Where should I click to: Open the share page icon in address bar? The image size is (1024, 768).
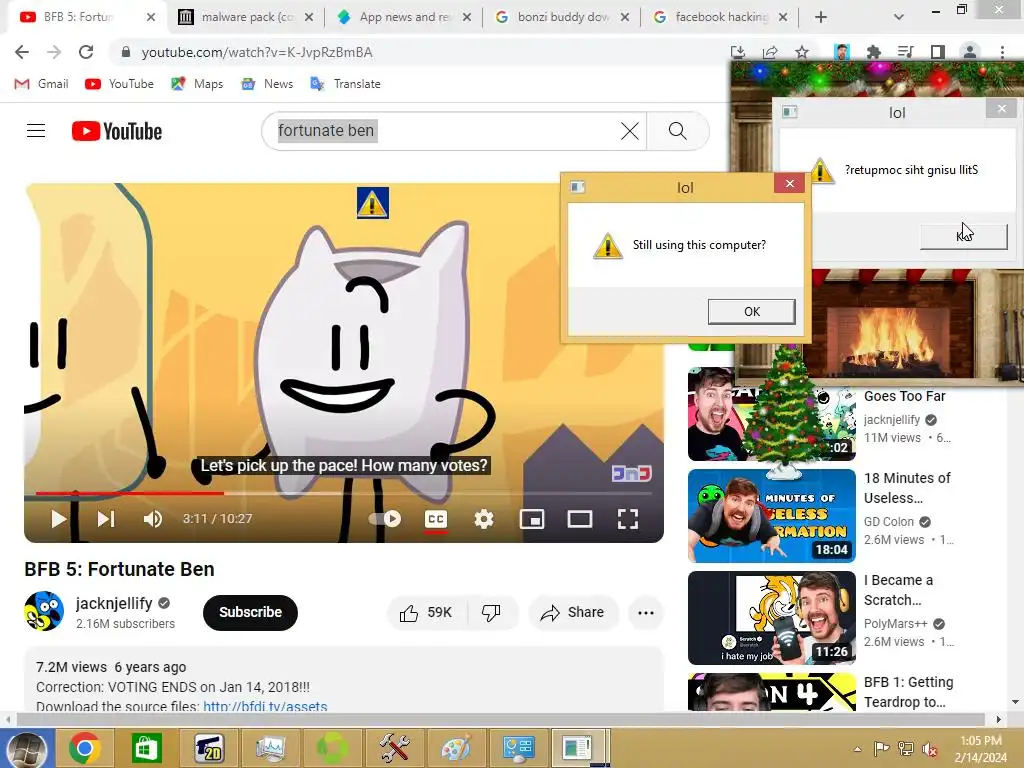coord(770,52)
